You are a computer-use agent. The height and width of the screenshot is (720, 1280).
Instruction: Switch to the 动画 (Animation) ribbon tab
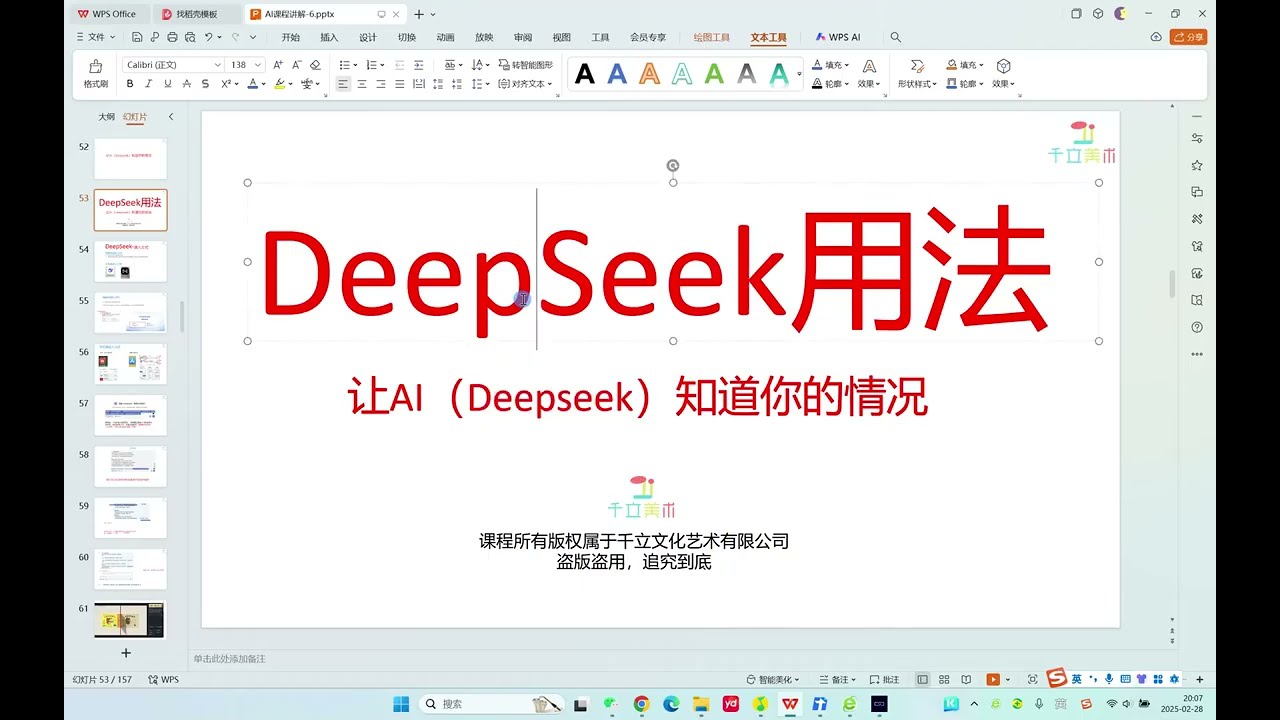pos(445,37)
